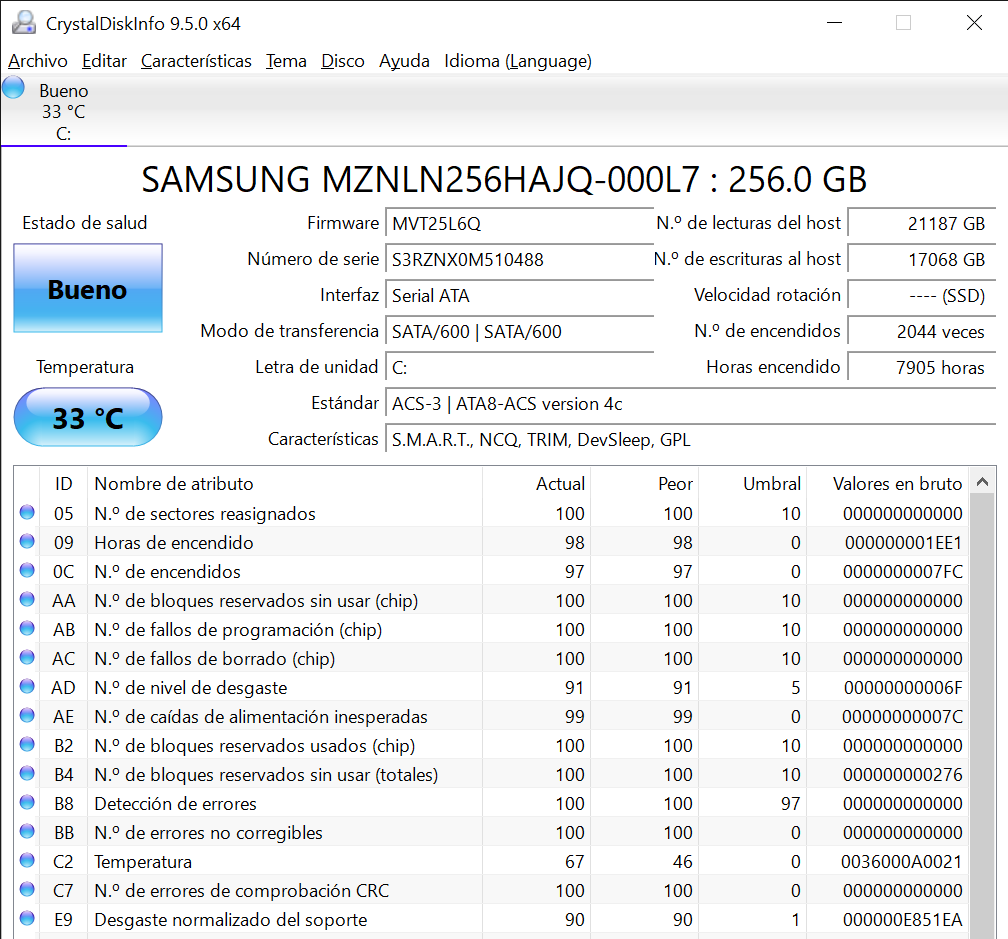1008x939 pixels.
Task: Open the Características menu
Action: point(196,61)
